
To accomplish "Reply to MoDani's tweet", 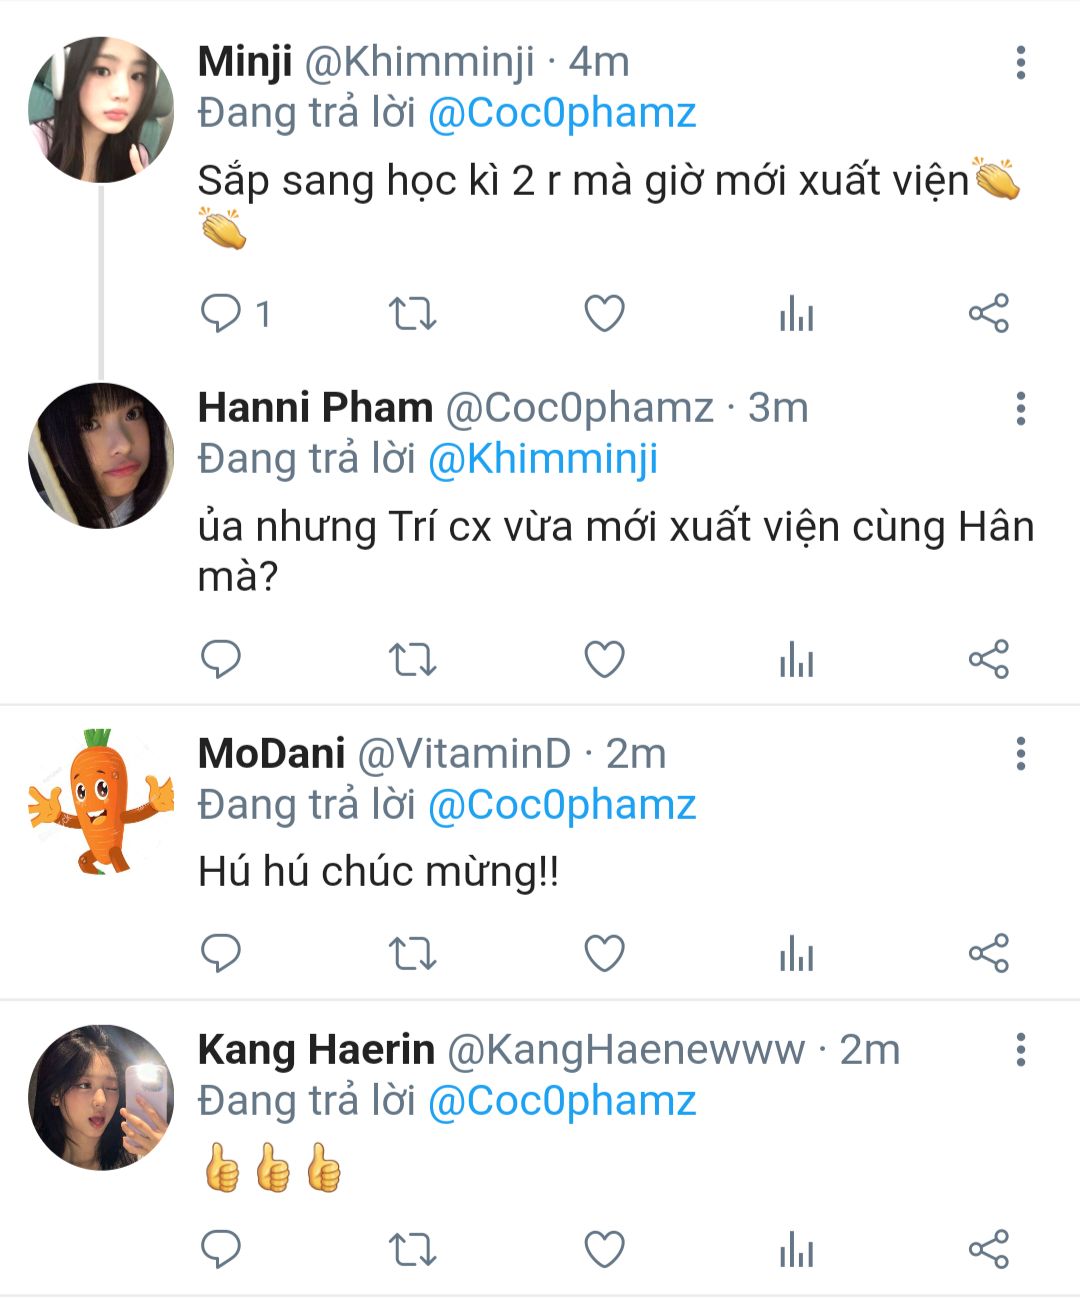I will coord(221,954).
